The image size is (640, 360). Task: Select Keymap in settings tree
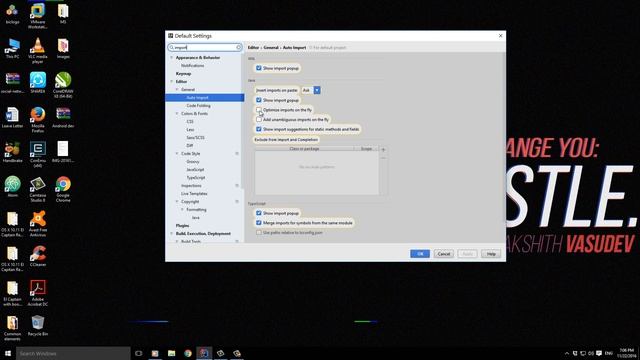click(183, 73)
